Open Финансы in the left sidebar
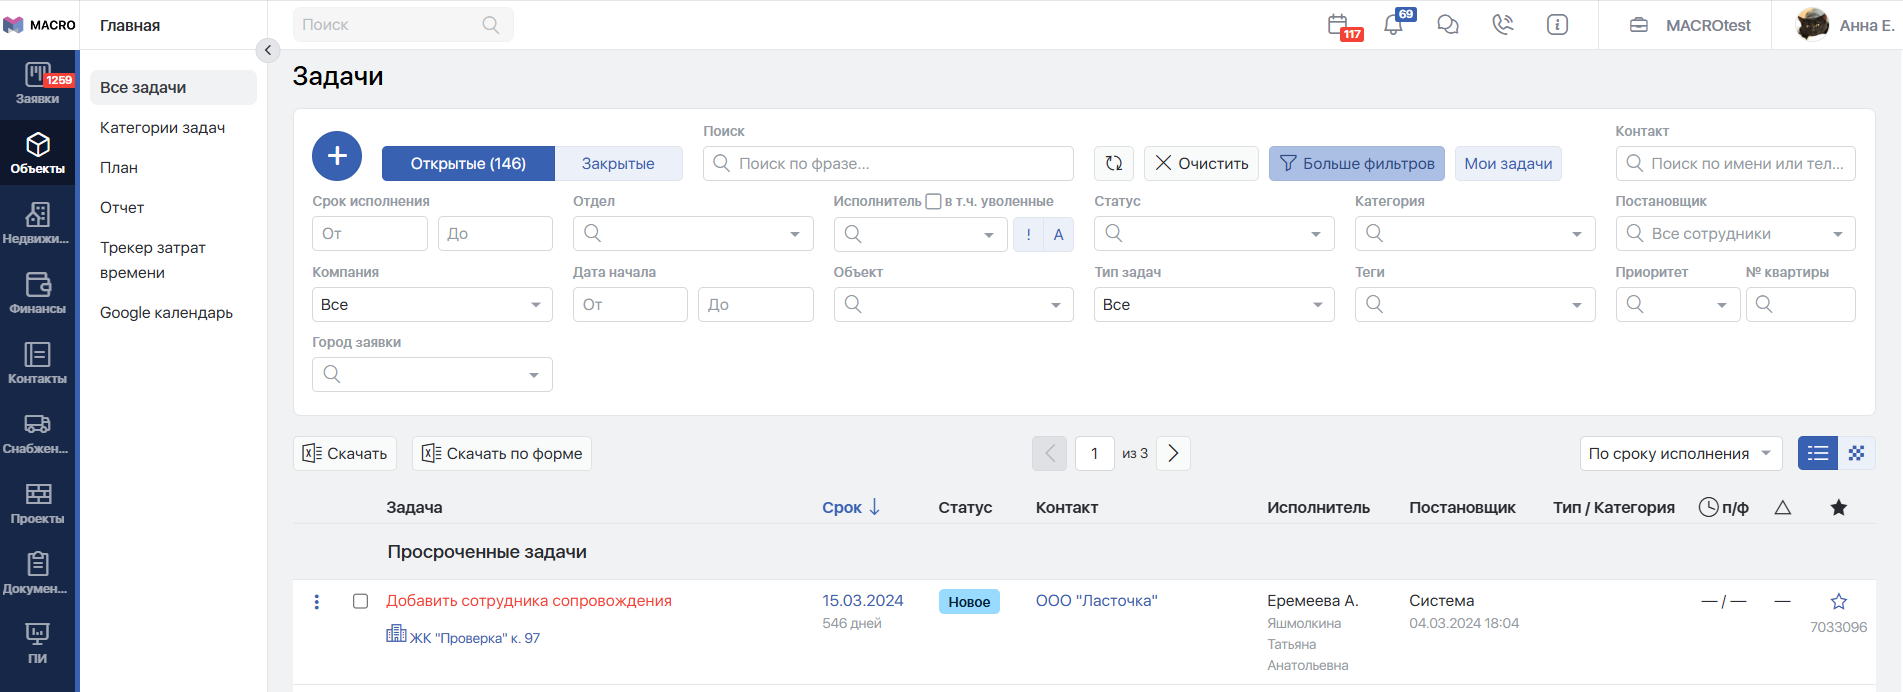The width and height of the screenshot is (1903, 692). [38, 293]
